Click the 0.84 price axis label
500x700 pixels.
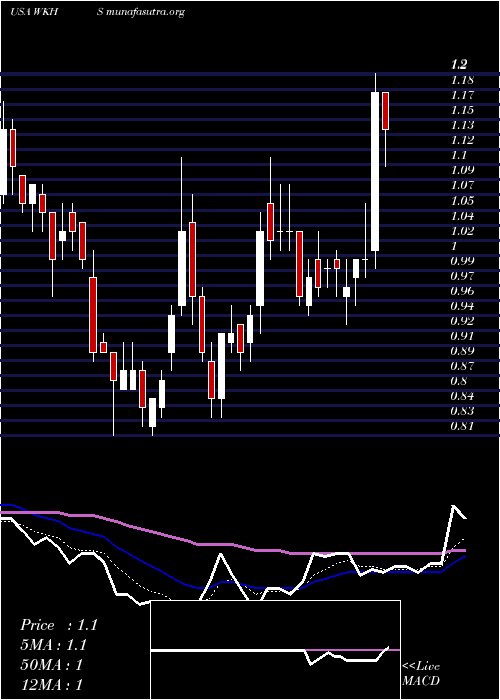(x=462, y=396)
